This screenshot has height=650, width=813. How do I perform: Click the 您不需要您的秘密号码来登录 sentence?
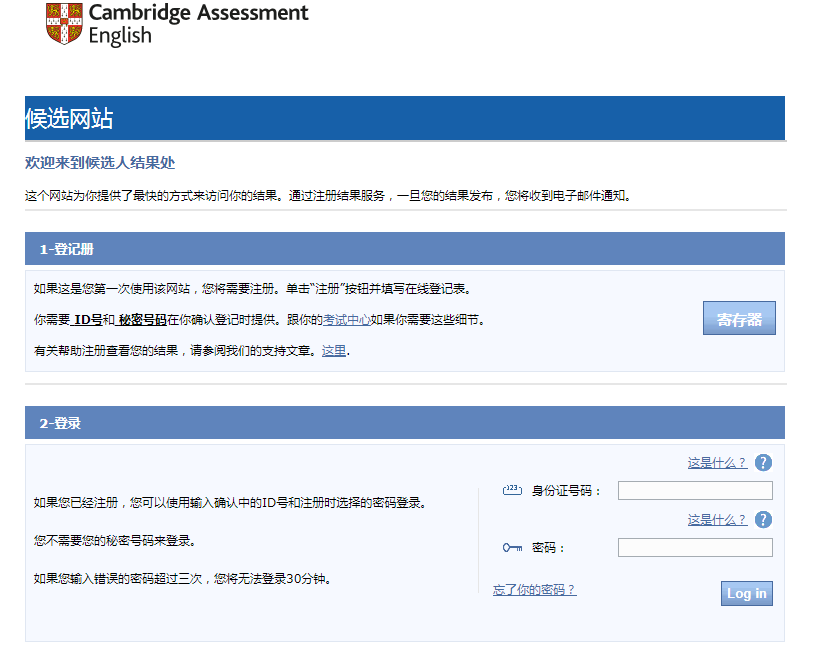pos(116,541)
